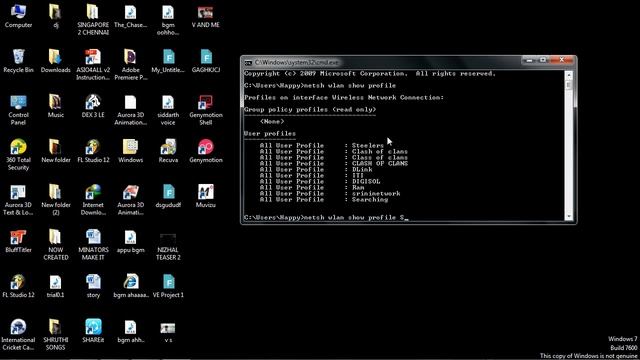This screenshot has width=640, height=360.
Task: Select the SINGAPORE 2 CHENNAI folder
Action: [x=93, y=20]
